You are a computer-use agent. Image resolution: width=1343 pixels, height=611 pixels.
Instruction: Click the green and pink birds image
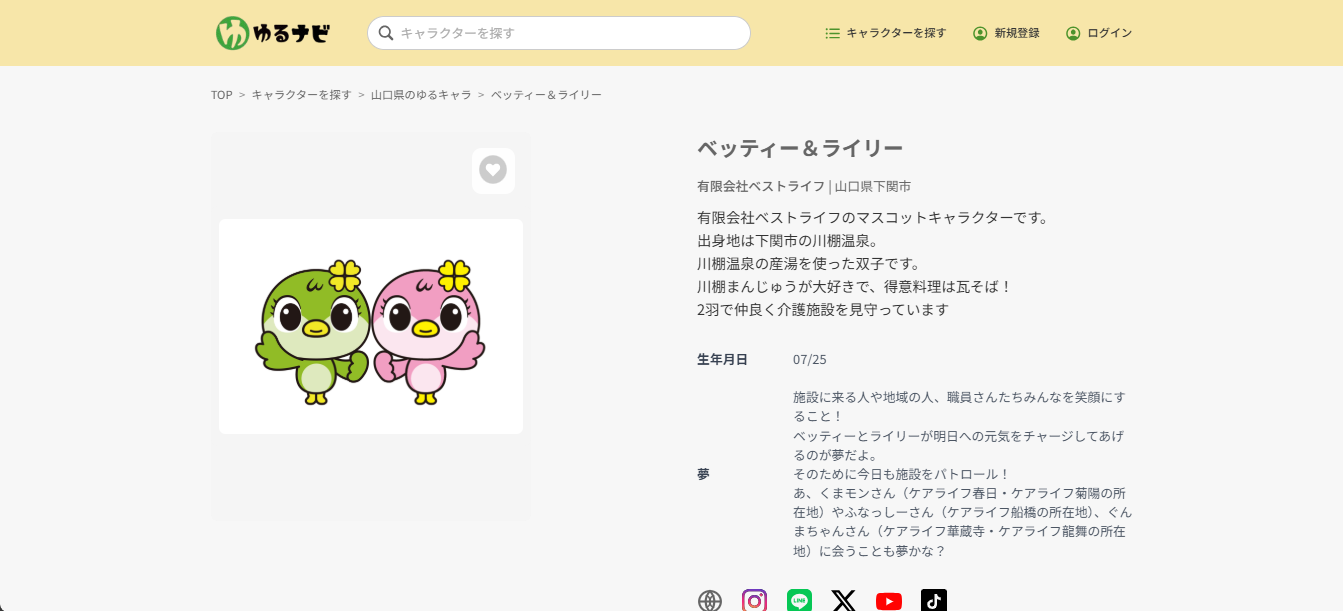click(x=371, y=327)
